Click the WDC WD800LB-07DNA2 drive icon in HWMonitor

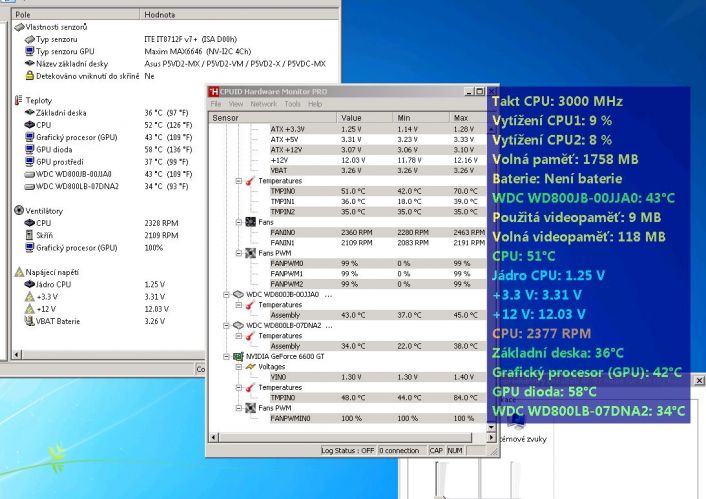pos(238,325)
